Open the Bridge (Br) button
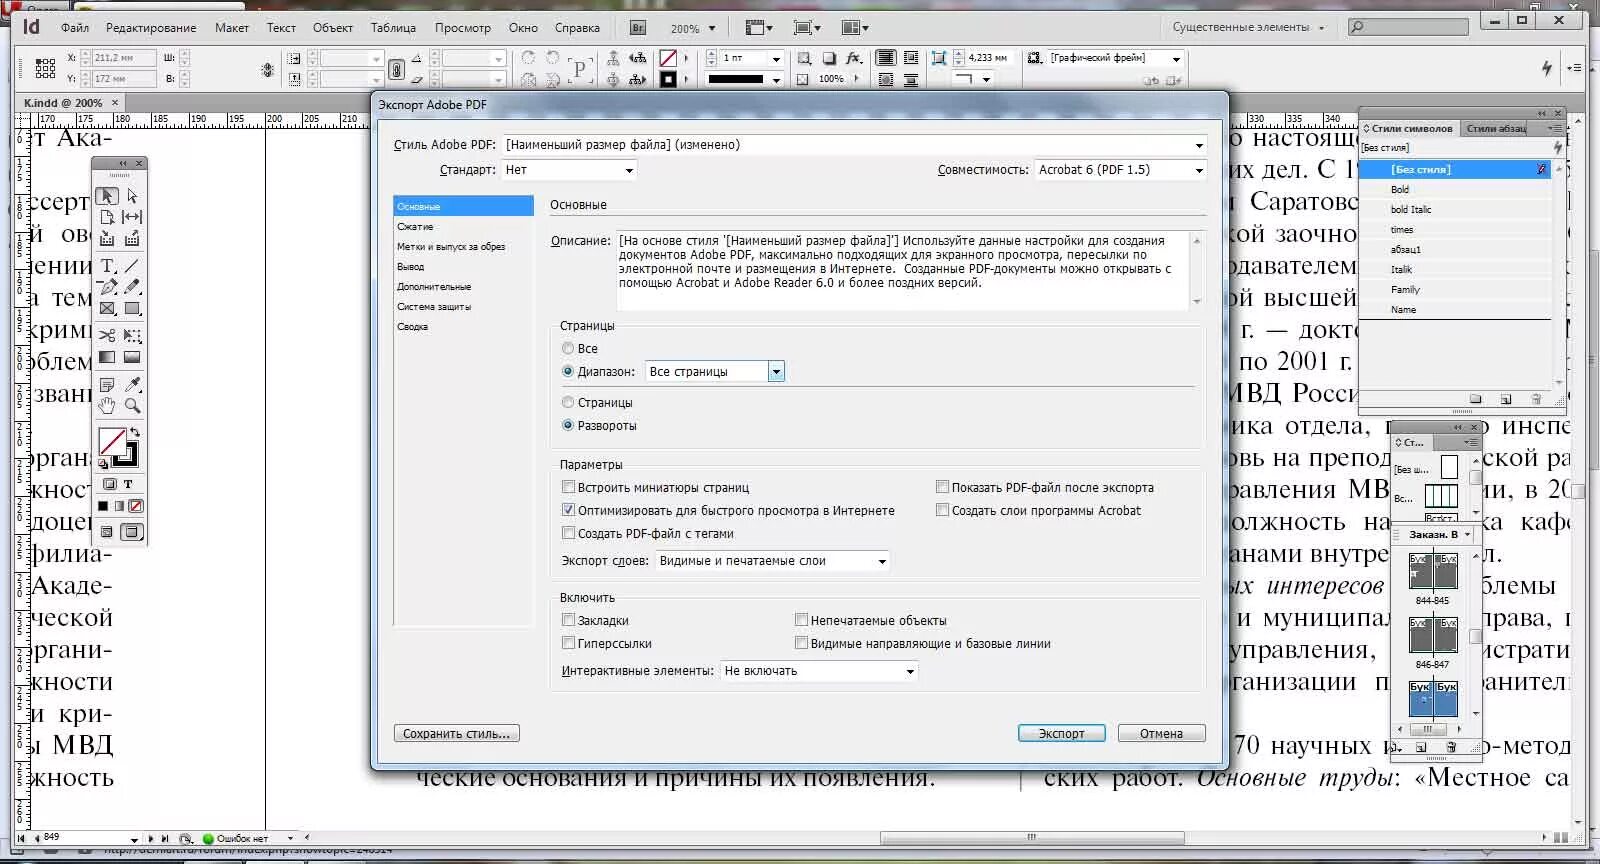Viewport: 1600px width, 864px height. 638,28
